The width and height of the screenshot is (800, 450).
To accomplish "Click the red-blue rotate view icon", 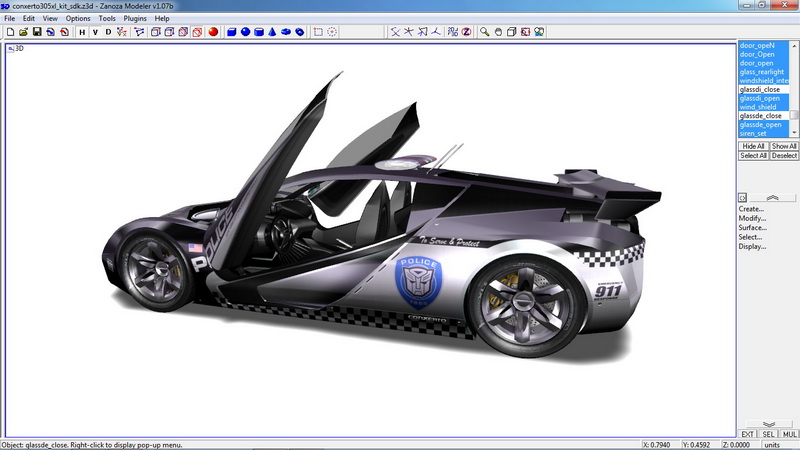I will tap(525, 32).
